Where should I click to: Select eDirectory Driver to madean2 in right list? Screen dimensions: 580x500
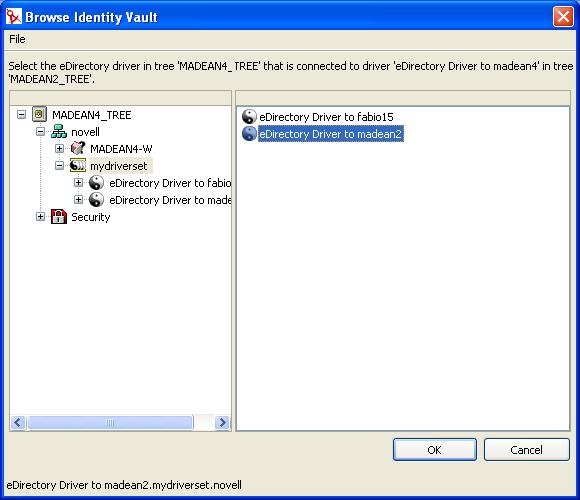330,134
